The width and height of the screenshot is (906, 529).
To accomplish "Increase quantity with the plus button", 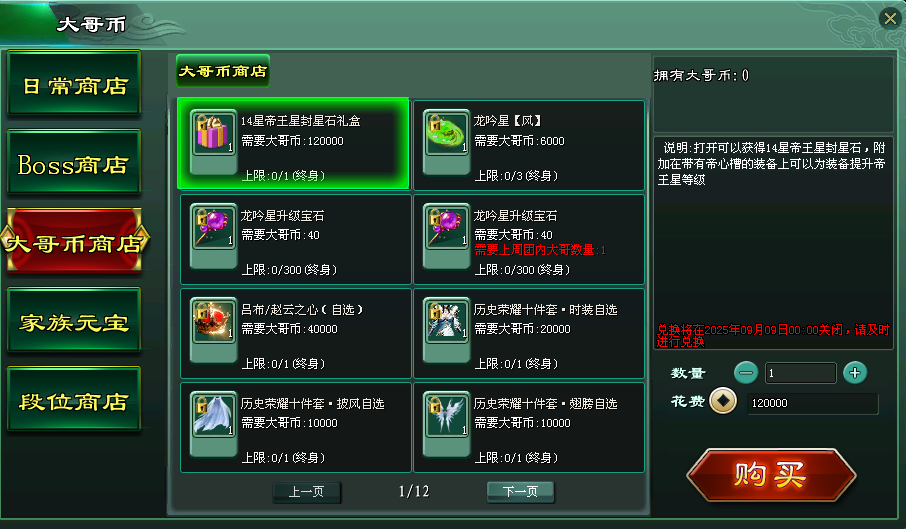I will (855, 372).
